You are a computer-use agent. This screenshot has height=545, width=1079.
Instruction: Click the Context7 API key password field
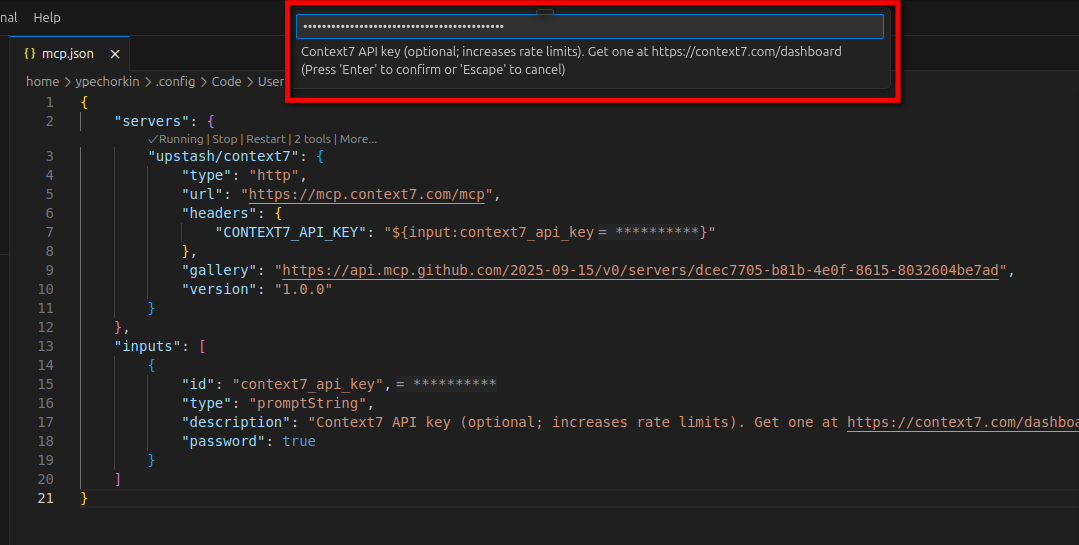[x=589, y=26]
